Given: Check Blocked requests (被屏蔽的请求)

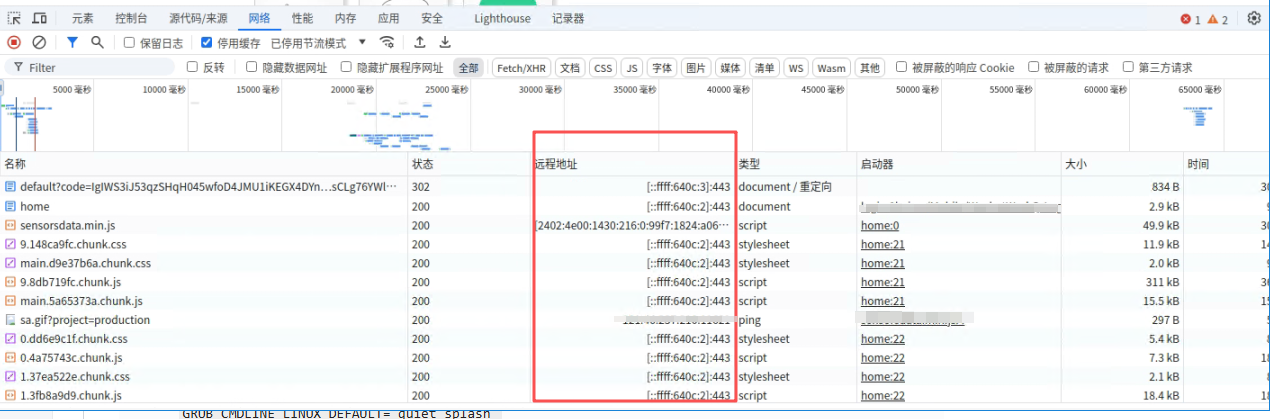Looking at the screenshot, I should coord(1034,67).
